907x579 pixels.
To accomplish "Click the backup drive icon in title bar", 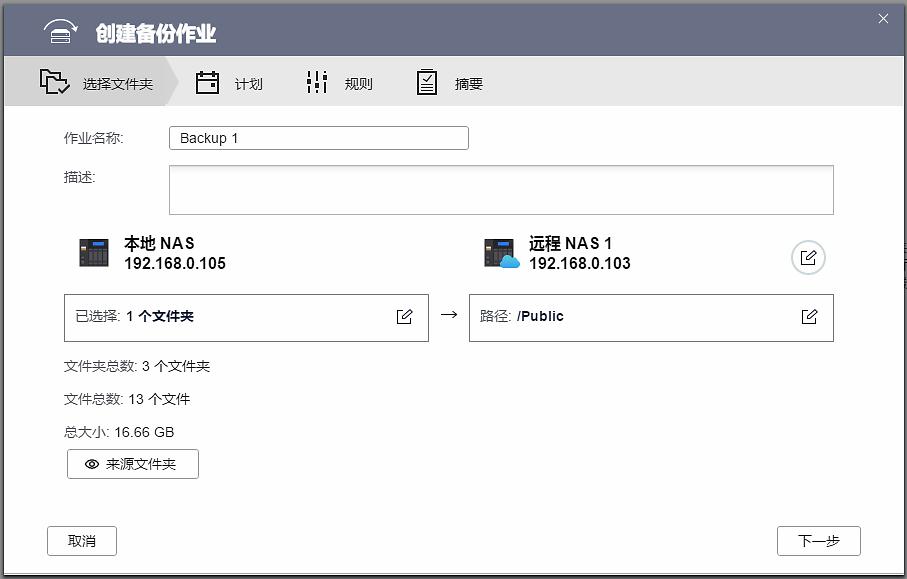I will (x=57, y=31).
